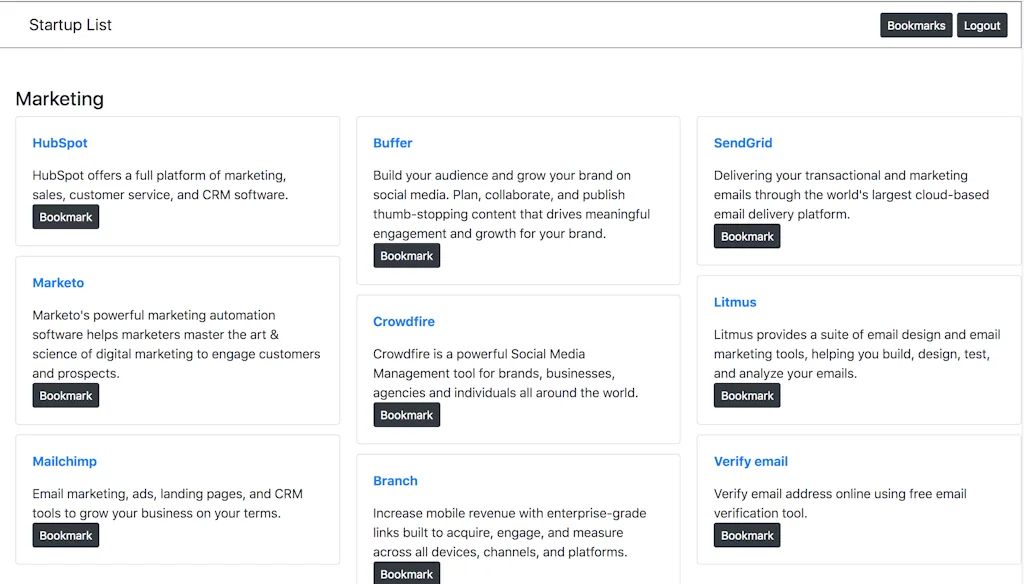Open the Buffer startup page
Image resolution: width=1024 pixels, height=584 pixels.
click(392, 143)
